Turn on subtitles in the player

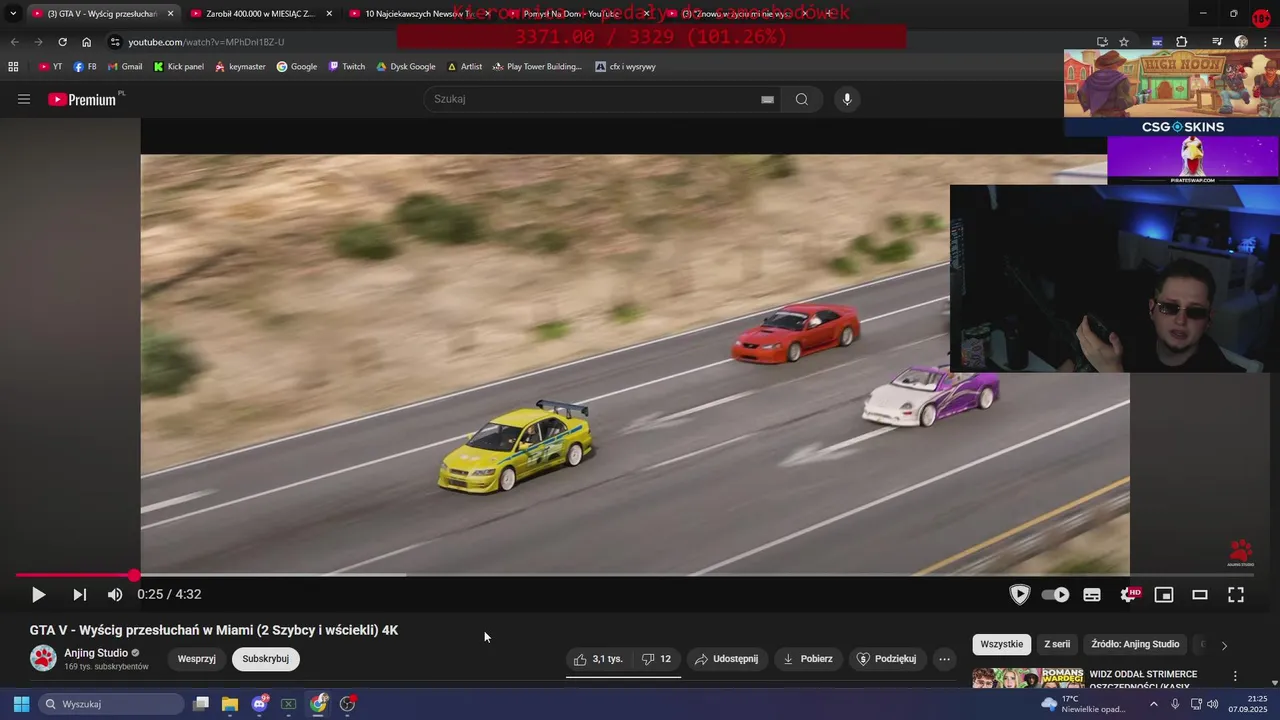pyautogui.click(x=1092, y=595)
